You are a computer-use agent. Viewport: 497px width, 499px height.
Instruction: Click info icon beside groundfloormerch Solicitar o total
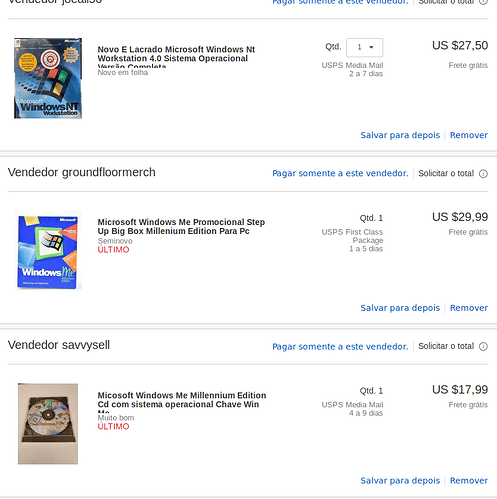point(483,174)
